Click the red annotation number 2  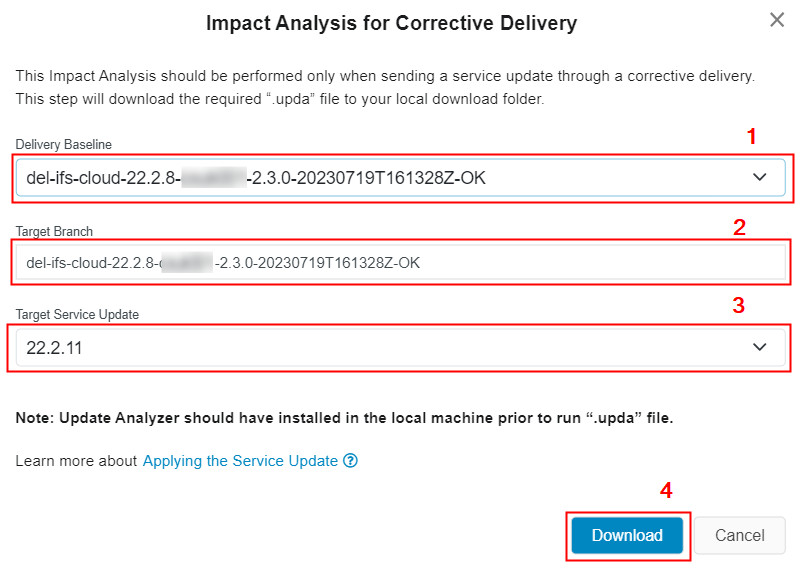[739, 227]
